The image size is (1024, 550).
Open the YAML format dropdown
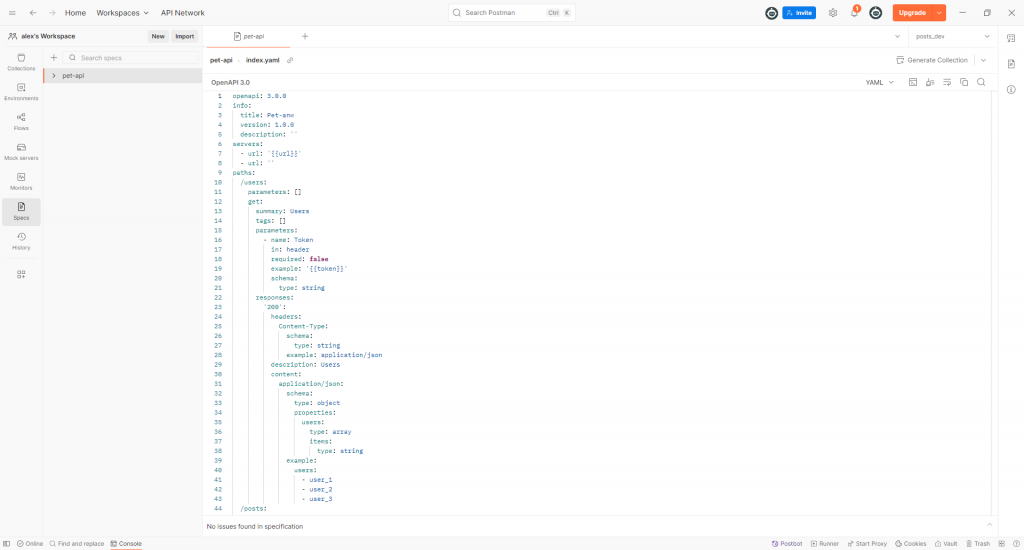click(x=879, y=82)
